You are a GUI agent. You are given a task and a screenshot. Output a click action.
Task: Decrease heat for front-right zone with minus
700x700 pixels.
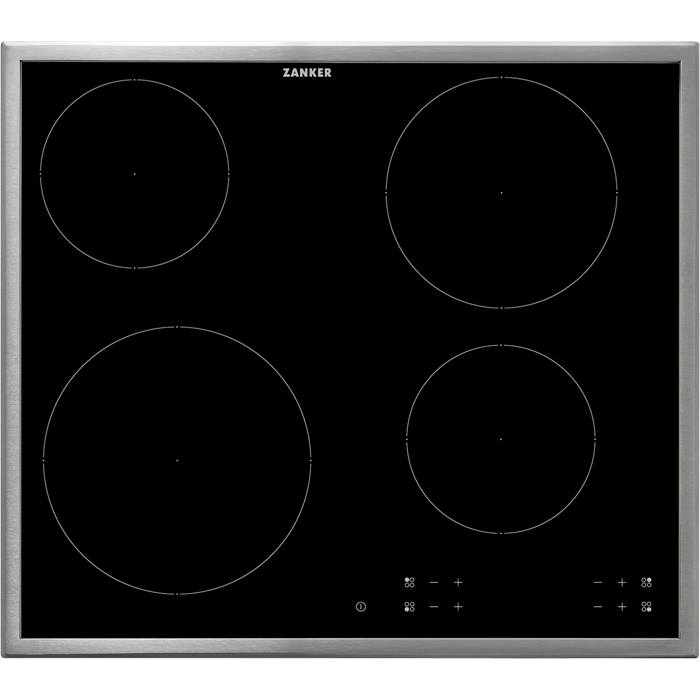598,607
